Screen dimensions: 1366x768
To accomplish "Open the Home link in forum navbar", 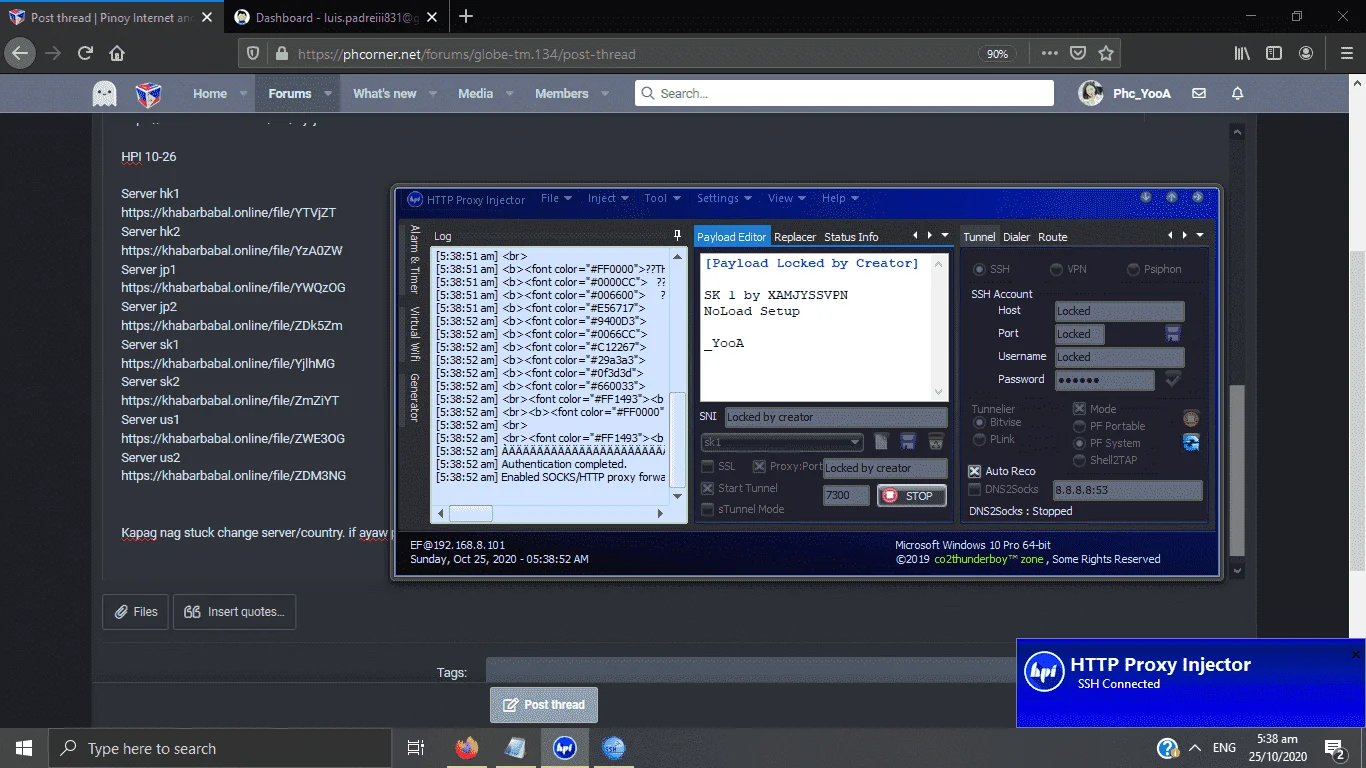I will (210, 94).
